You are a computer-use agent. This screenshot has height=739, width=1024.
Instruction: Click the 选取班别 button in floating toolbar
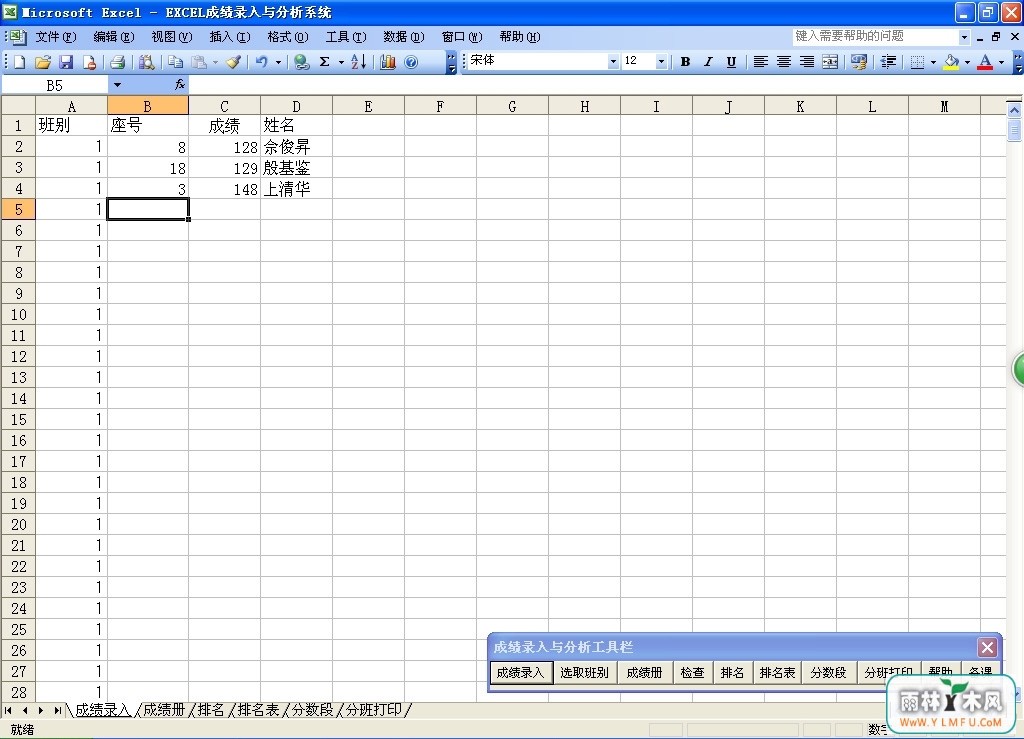(584, 672)
